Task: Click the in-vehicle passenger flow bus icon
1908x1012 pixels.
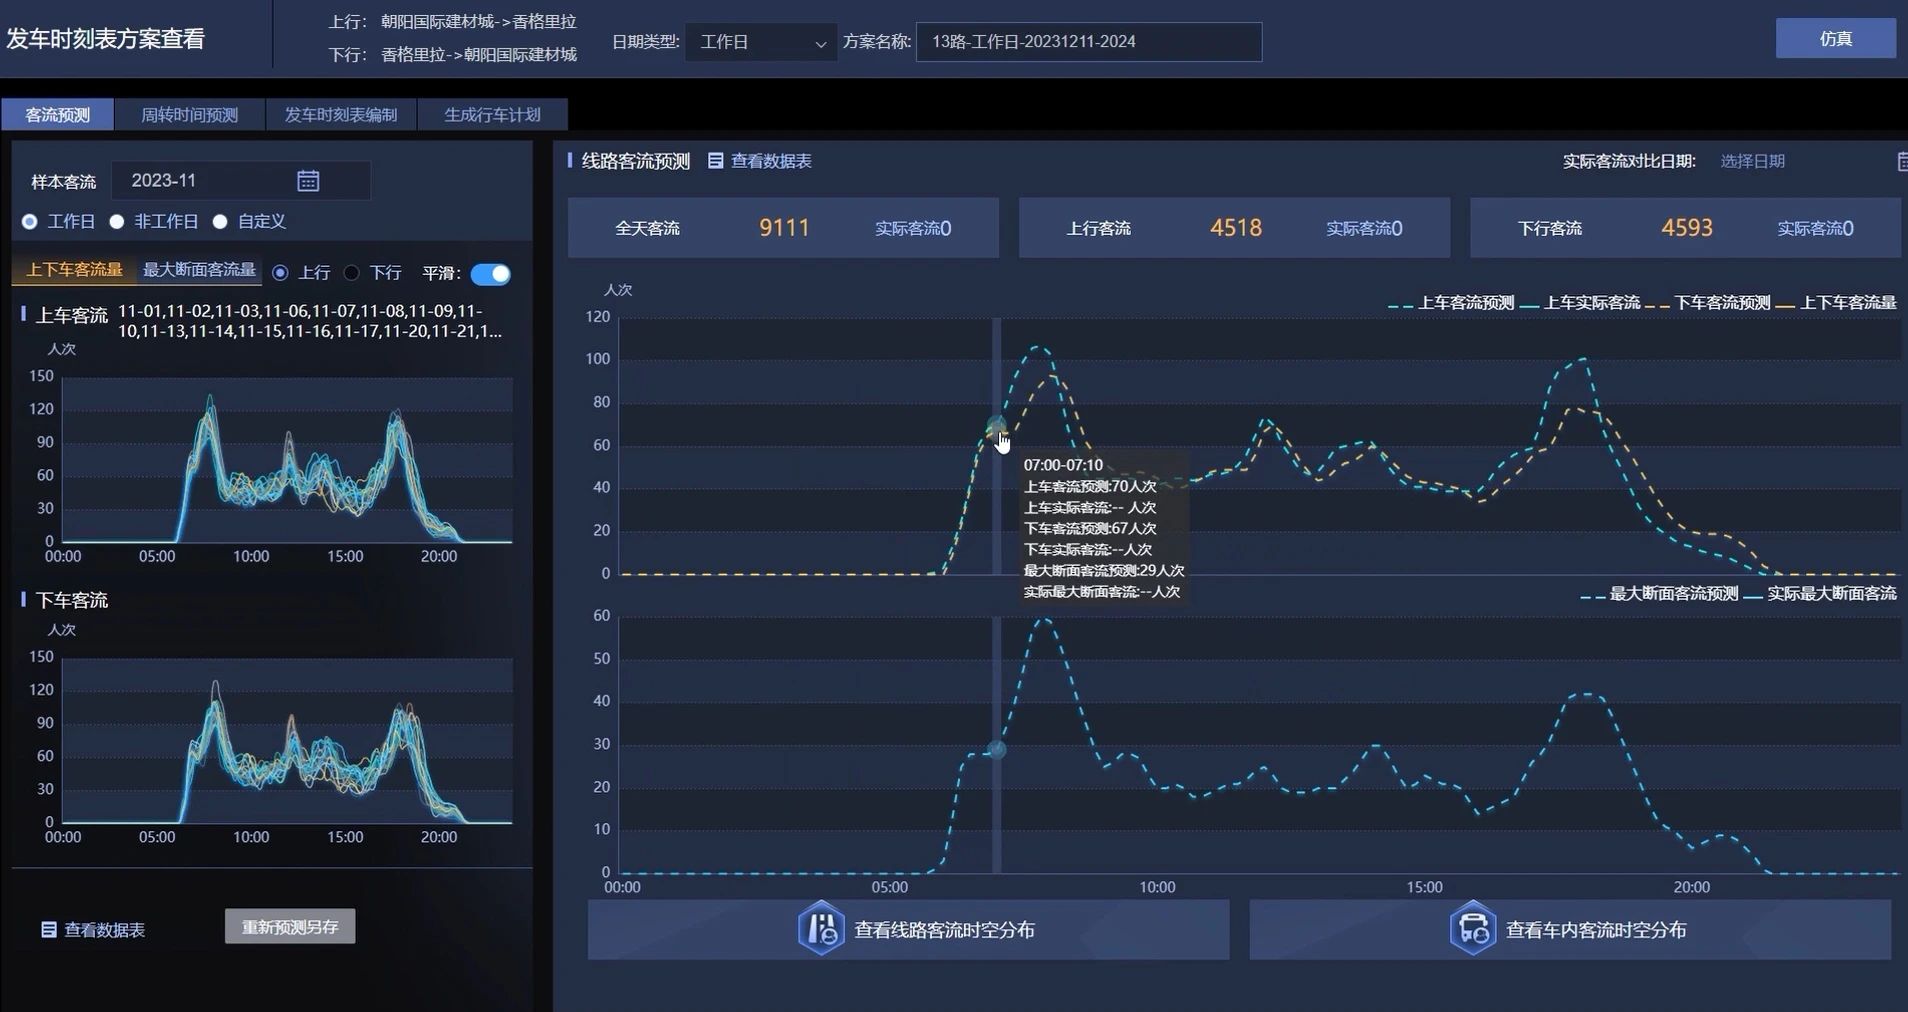Action: (x=1472, y=929)
